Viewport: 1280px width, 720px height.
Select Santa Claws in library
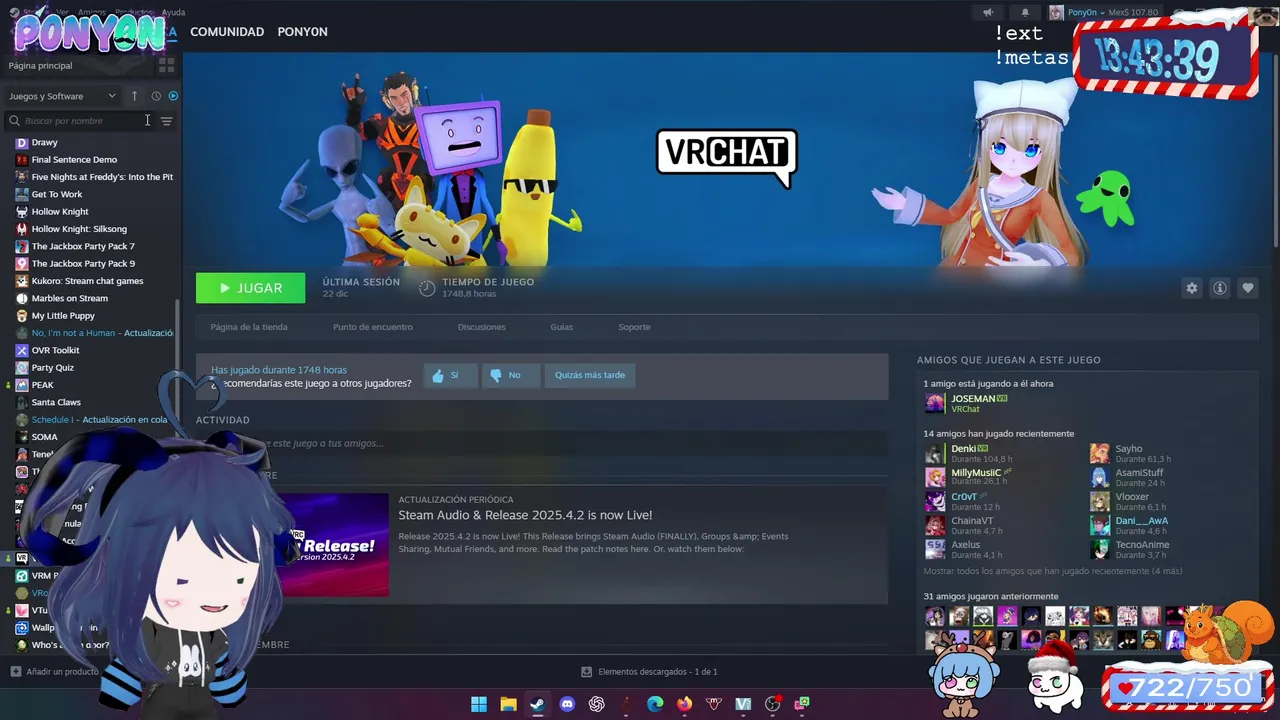[56, 402]
